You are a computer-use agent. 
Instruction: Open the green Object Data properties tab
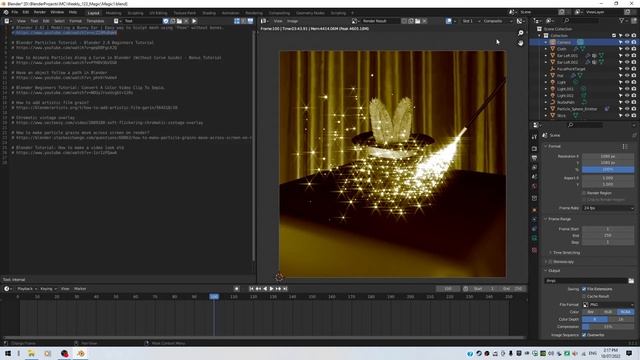534,238
